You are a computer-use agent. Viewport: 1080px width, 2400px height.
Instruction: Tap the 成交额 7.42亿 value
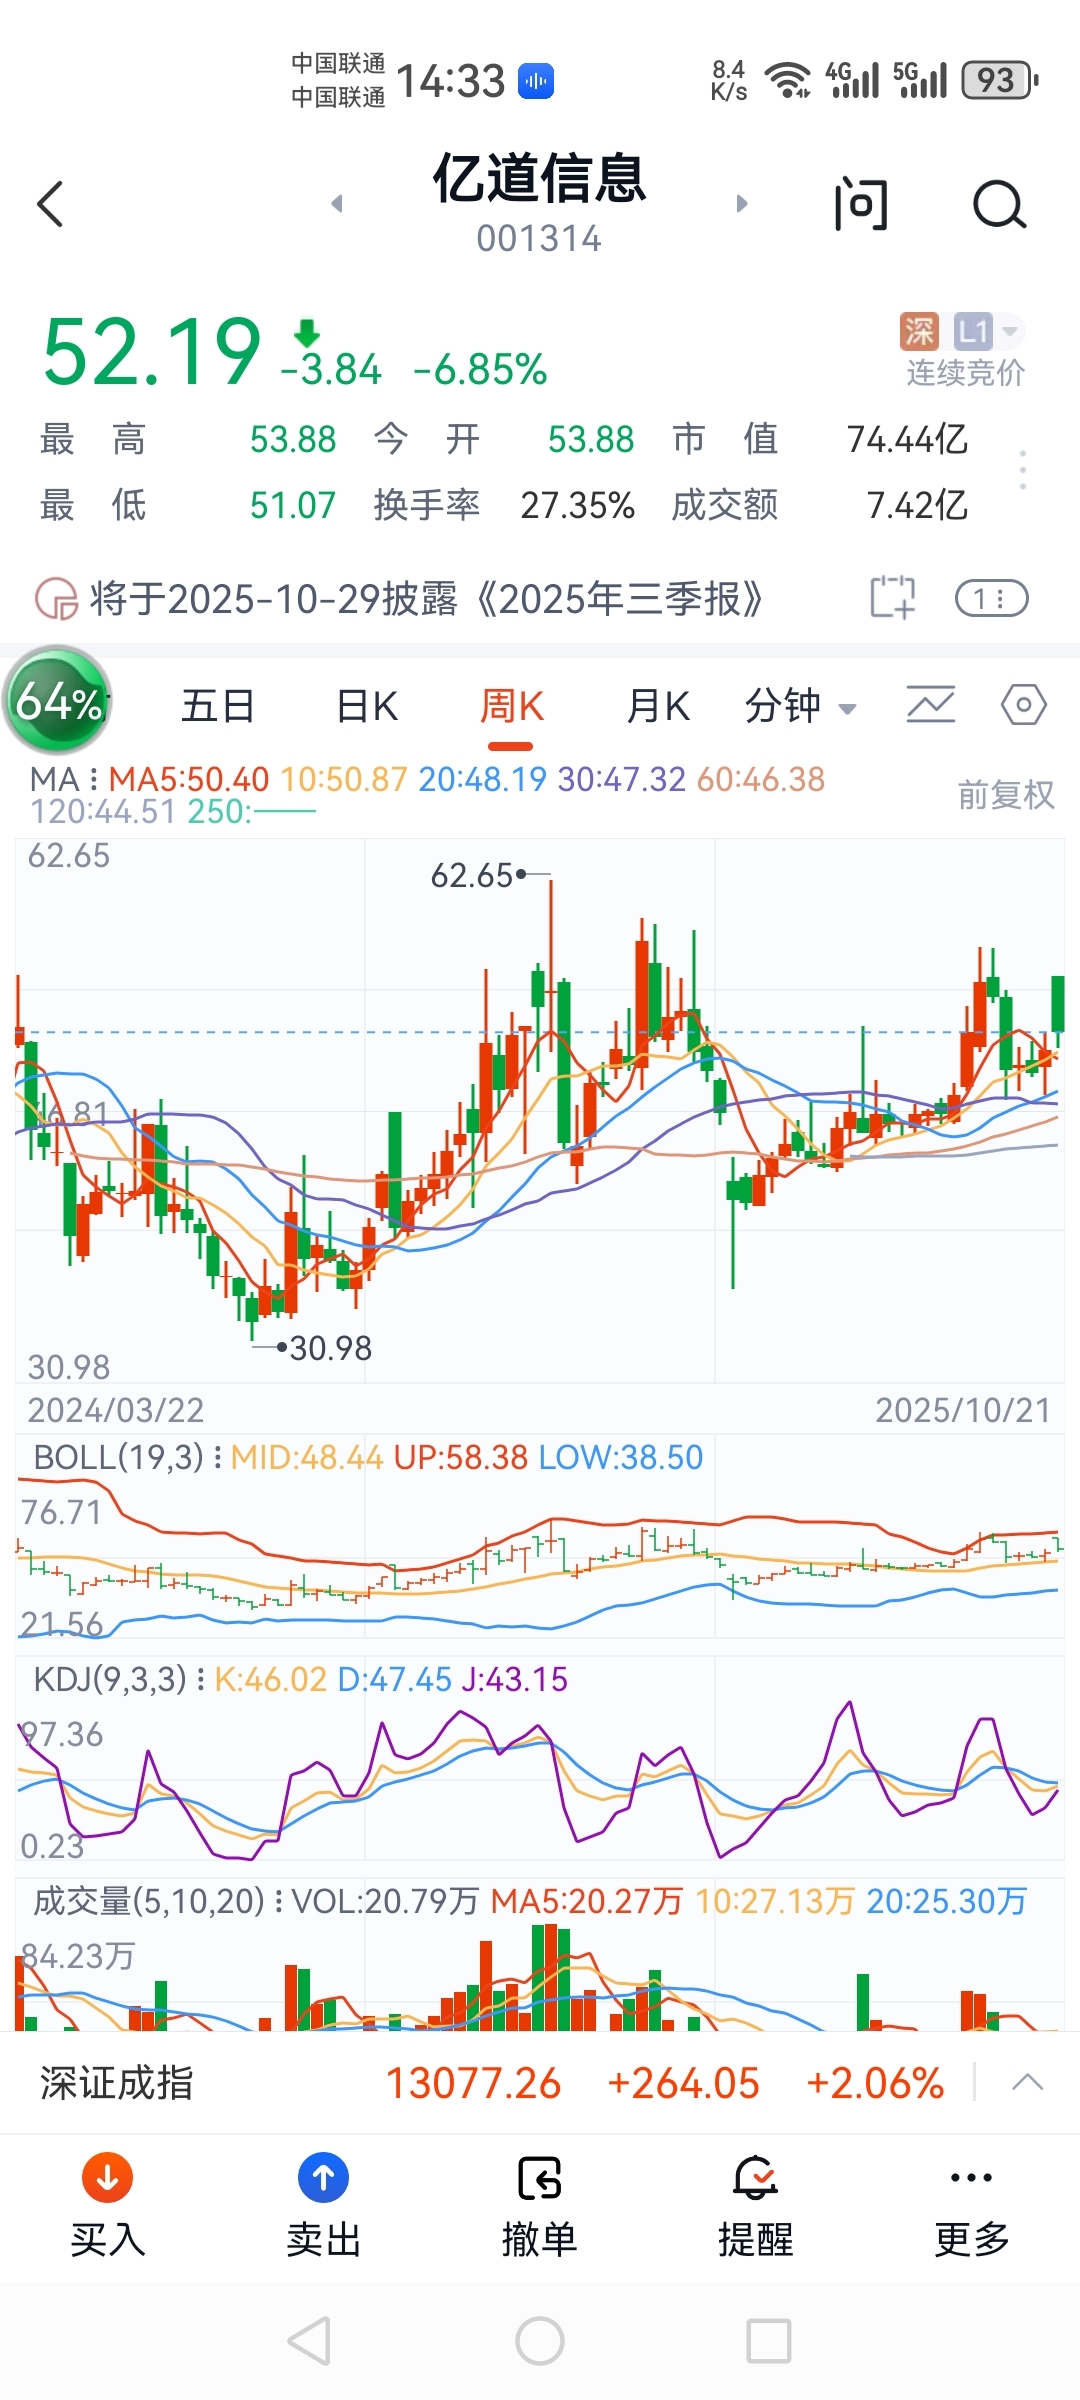tap(917, 505)
